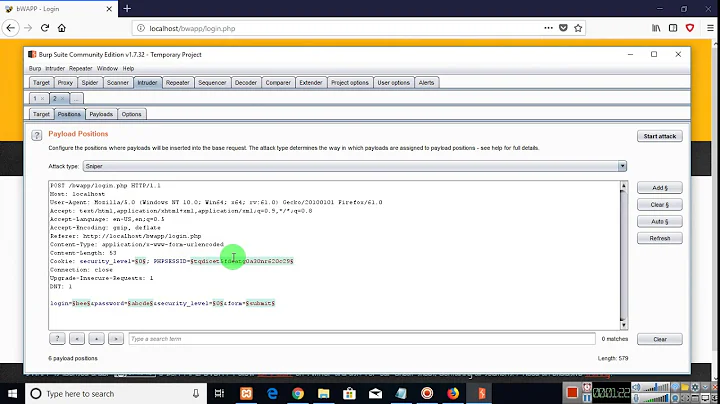Open the User options tab
Screen dimensions: 720x404
click(x=394, y=83)
